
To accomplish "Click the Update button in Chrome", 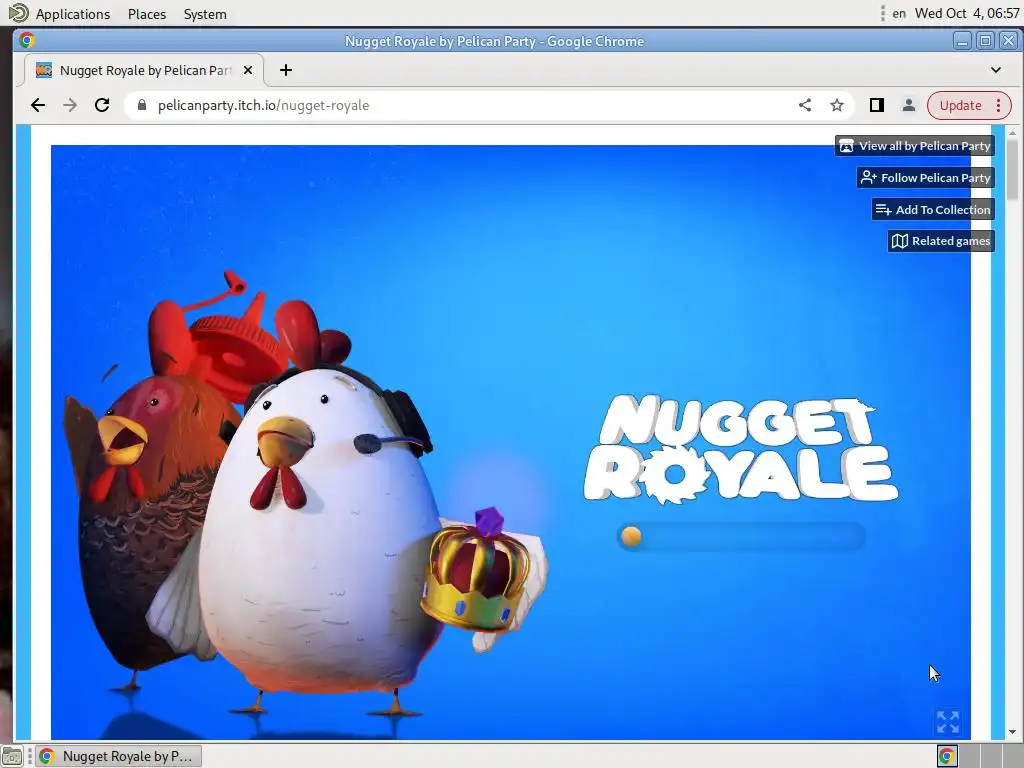I will click(x=960, y=105).
